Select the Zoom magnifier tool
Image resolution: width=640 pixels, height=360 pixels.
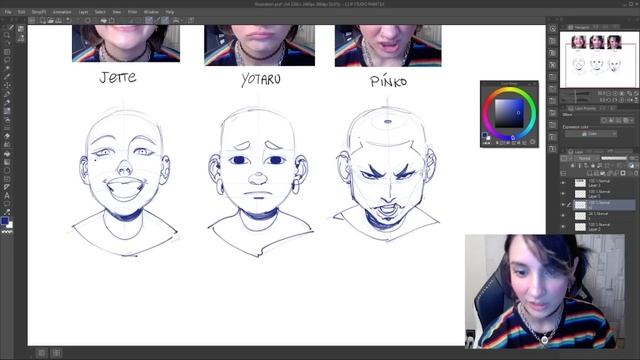click(x=7, y=35)
